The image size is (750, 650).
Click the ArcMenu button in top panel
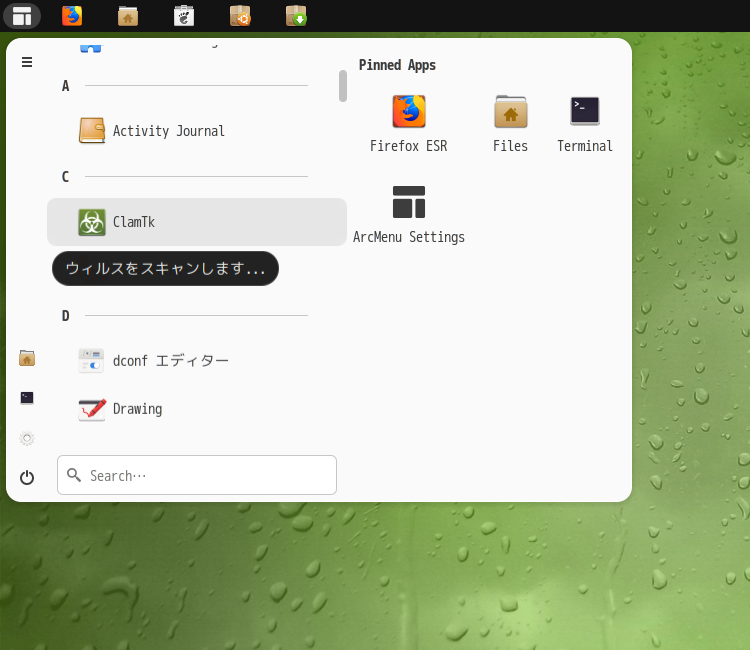(x=22, y=16)
